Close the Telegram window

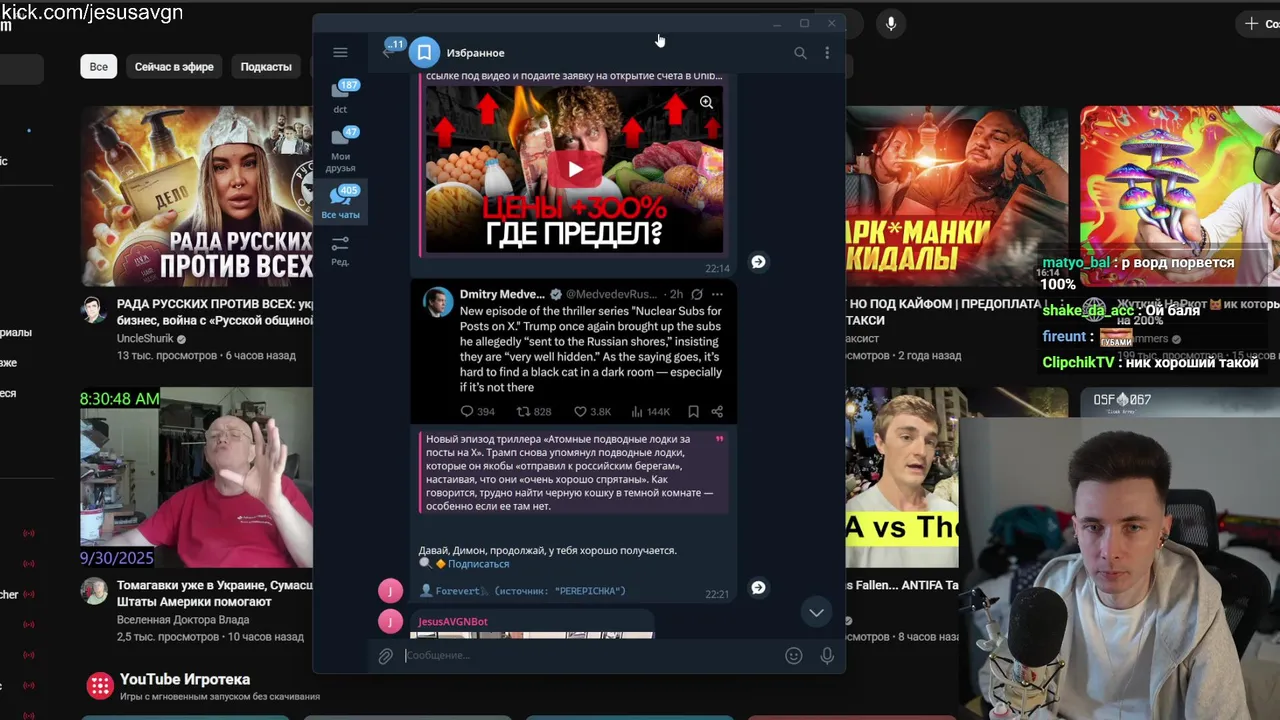[831, 23]
